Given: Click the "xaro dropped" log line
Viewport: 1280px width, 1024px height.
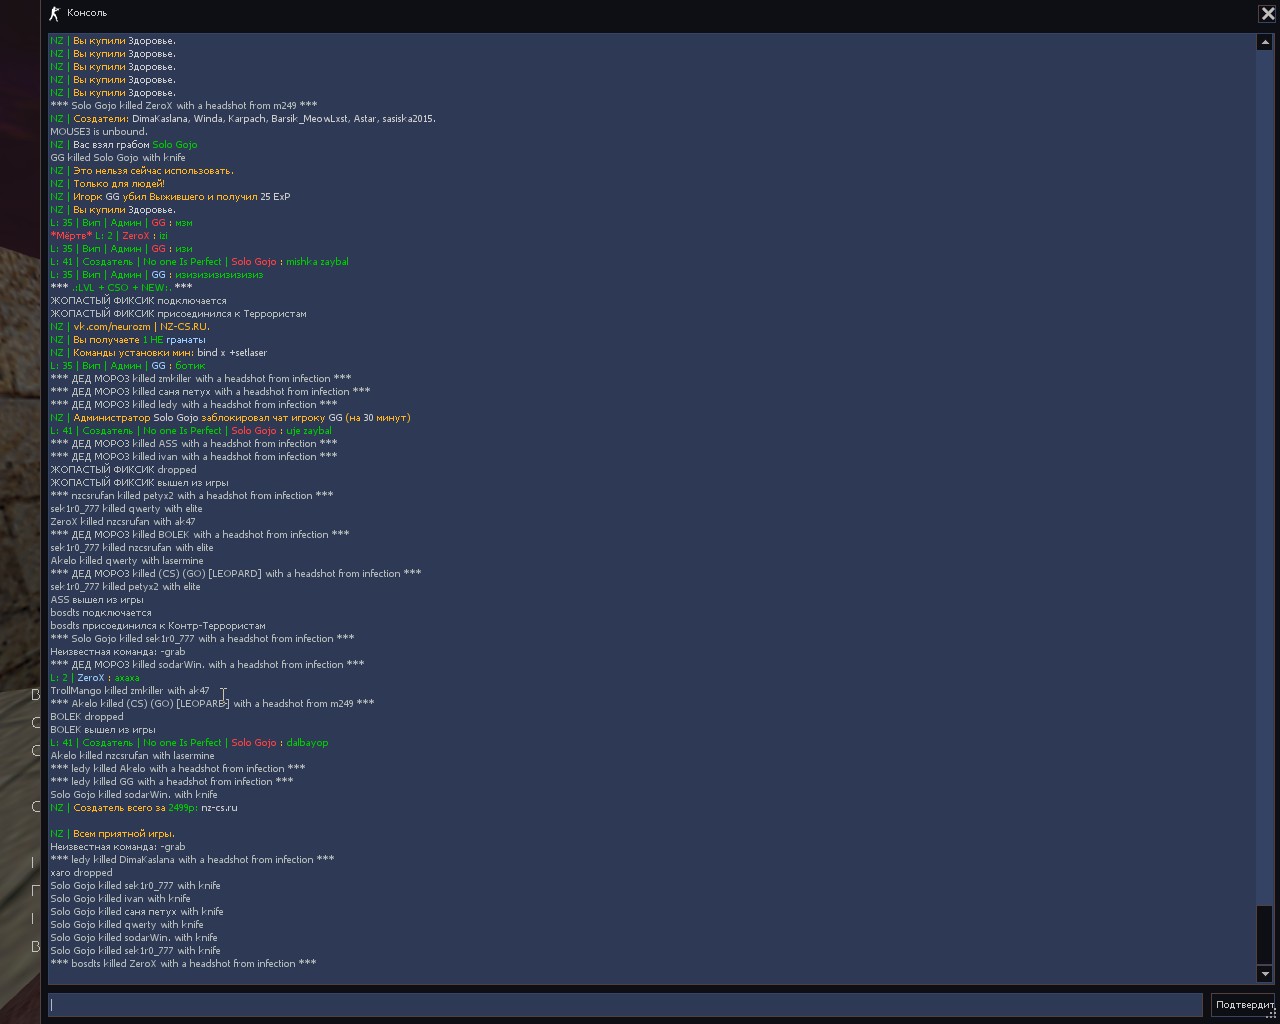Looking at the screenshot, I should [81, 872].
